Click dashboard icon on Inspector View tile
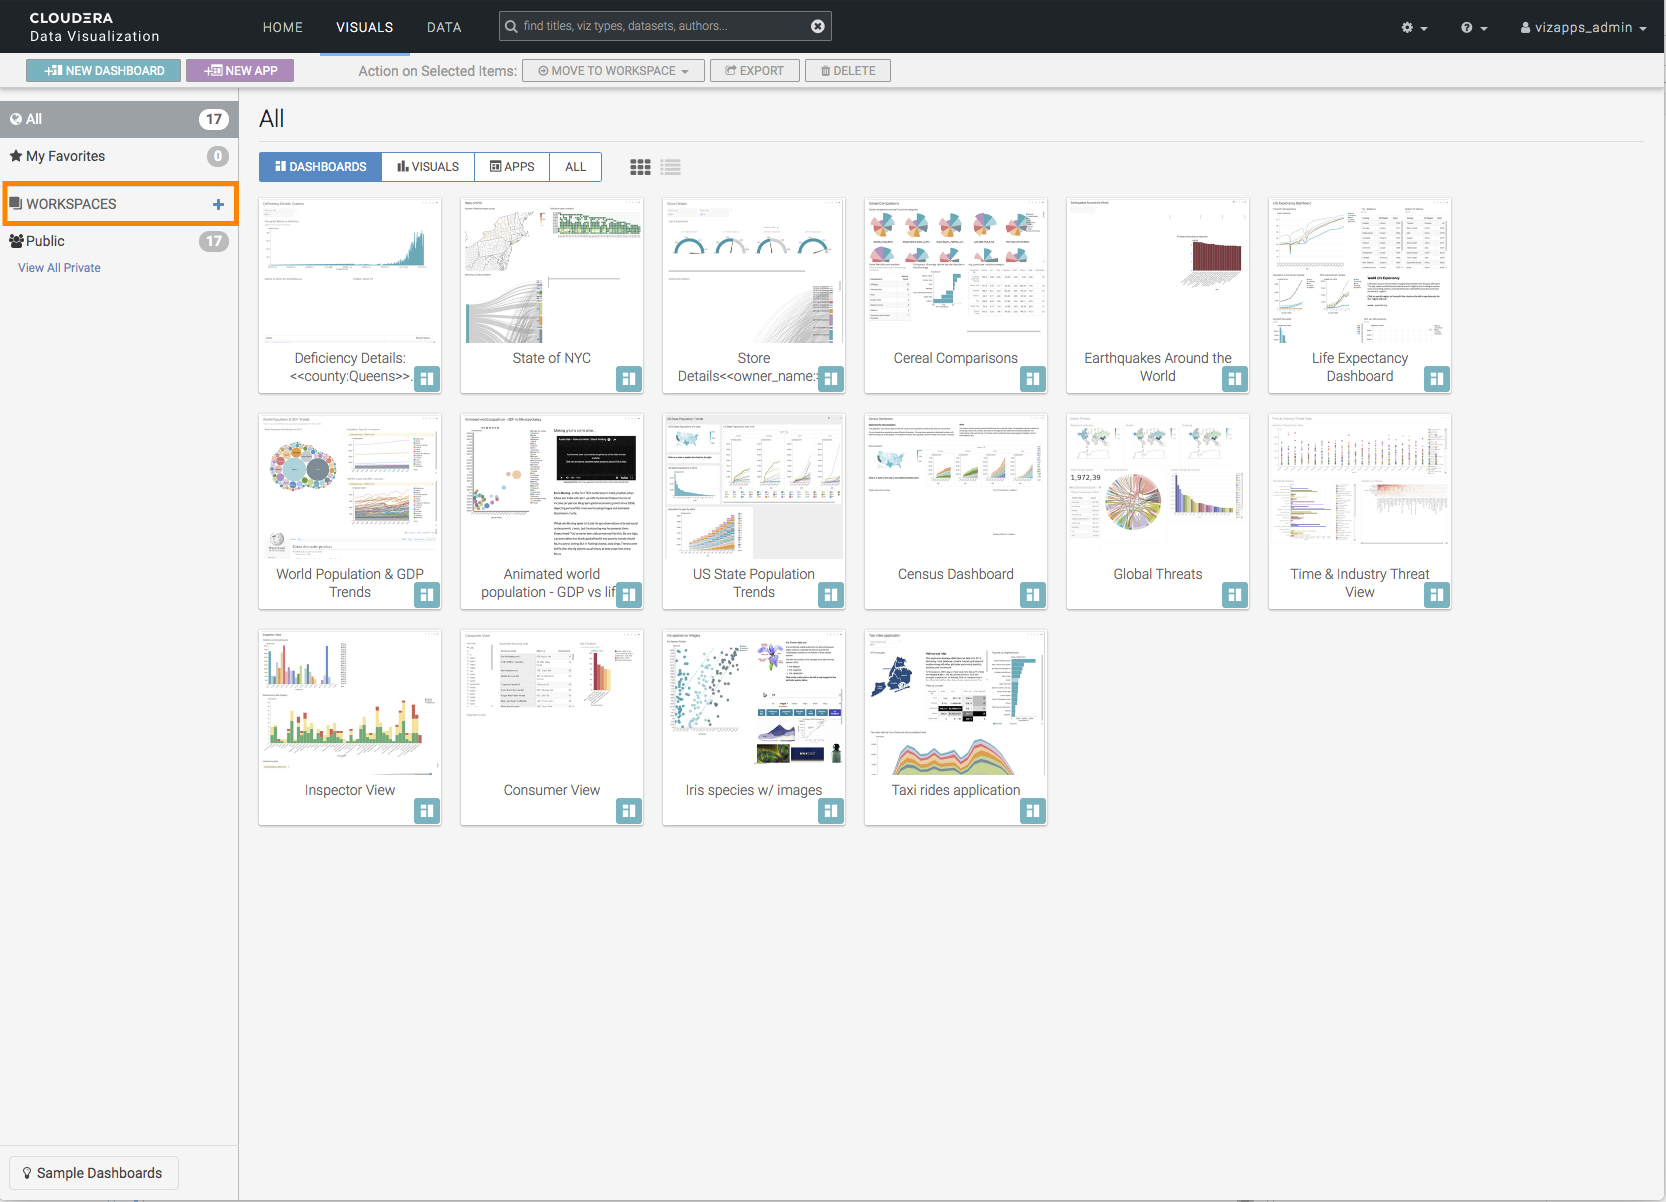The width and height of the screenshot is (1666, 1202). point(427,811)
